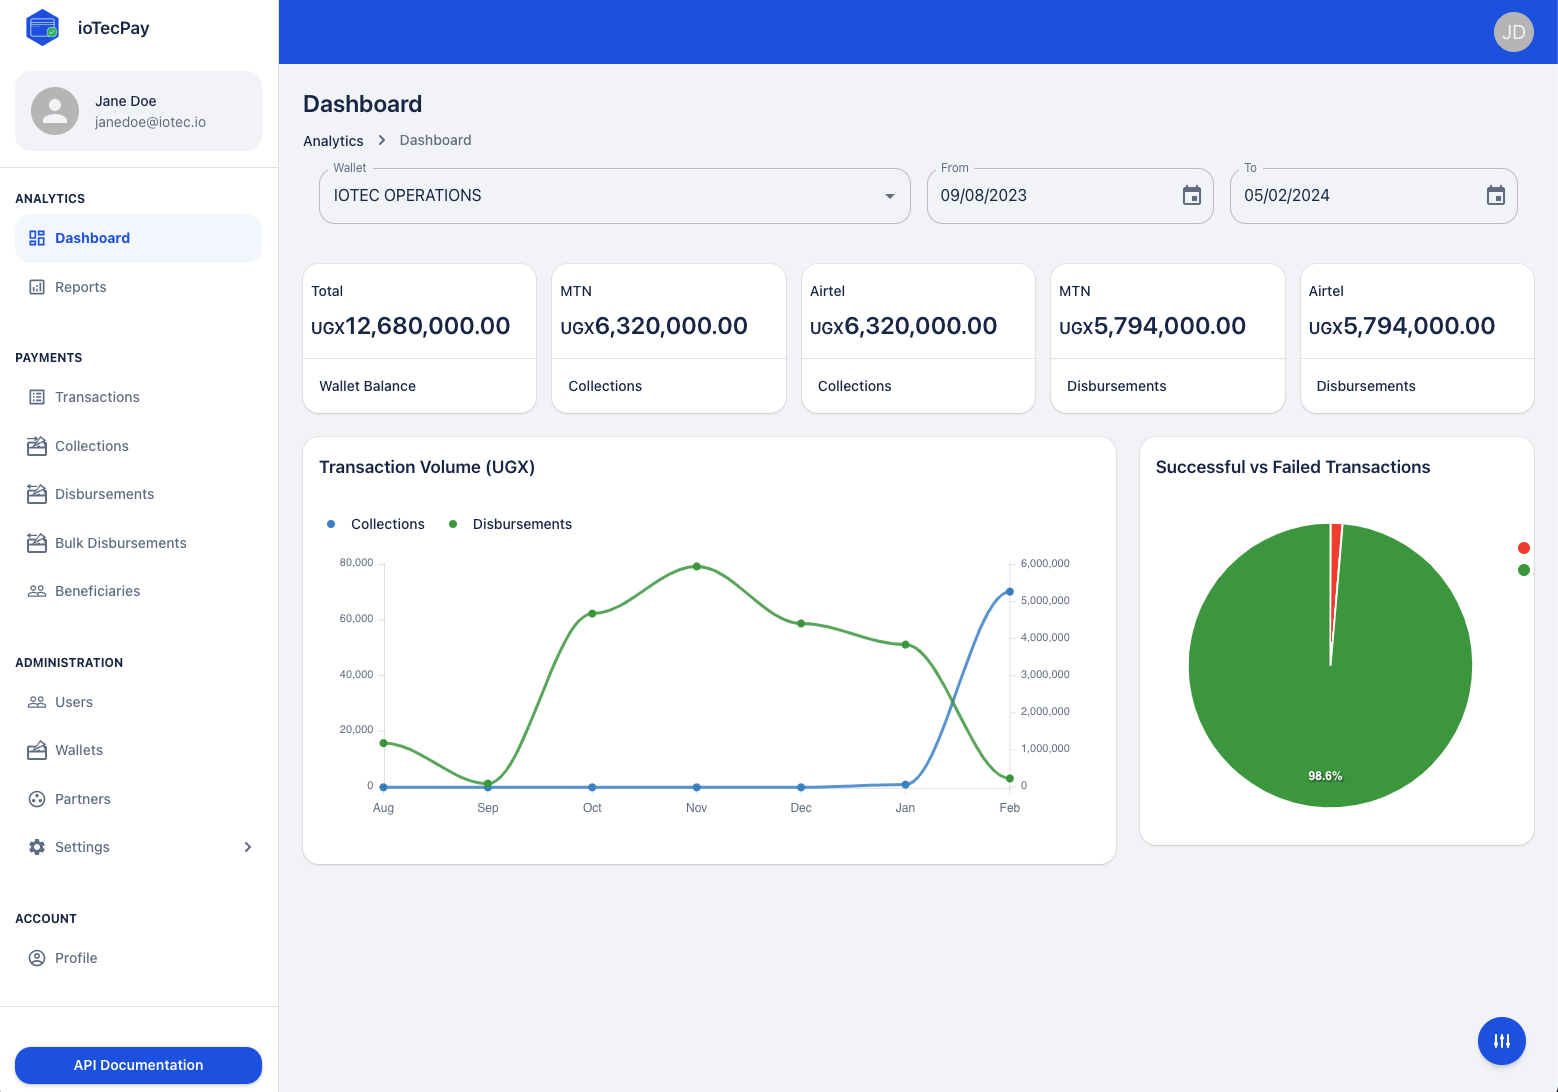Screen dimensions: 1558x1092
Task: Click the Partners icon in sidebar
Action: point(37,799)
